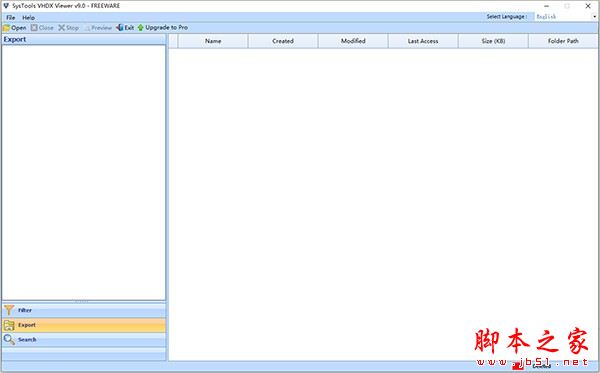Click the Export folder icon in sidebar
Screen dimensions: 600x373
[8, 325]
